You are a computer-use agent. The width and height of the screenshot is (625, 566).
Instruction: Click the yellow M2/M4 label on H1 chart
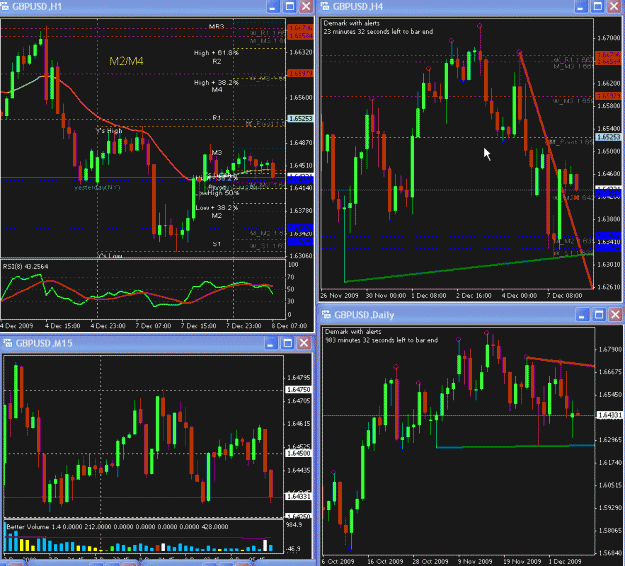[x=126, y=61]
